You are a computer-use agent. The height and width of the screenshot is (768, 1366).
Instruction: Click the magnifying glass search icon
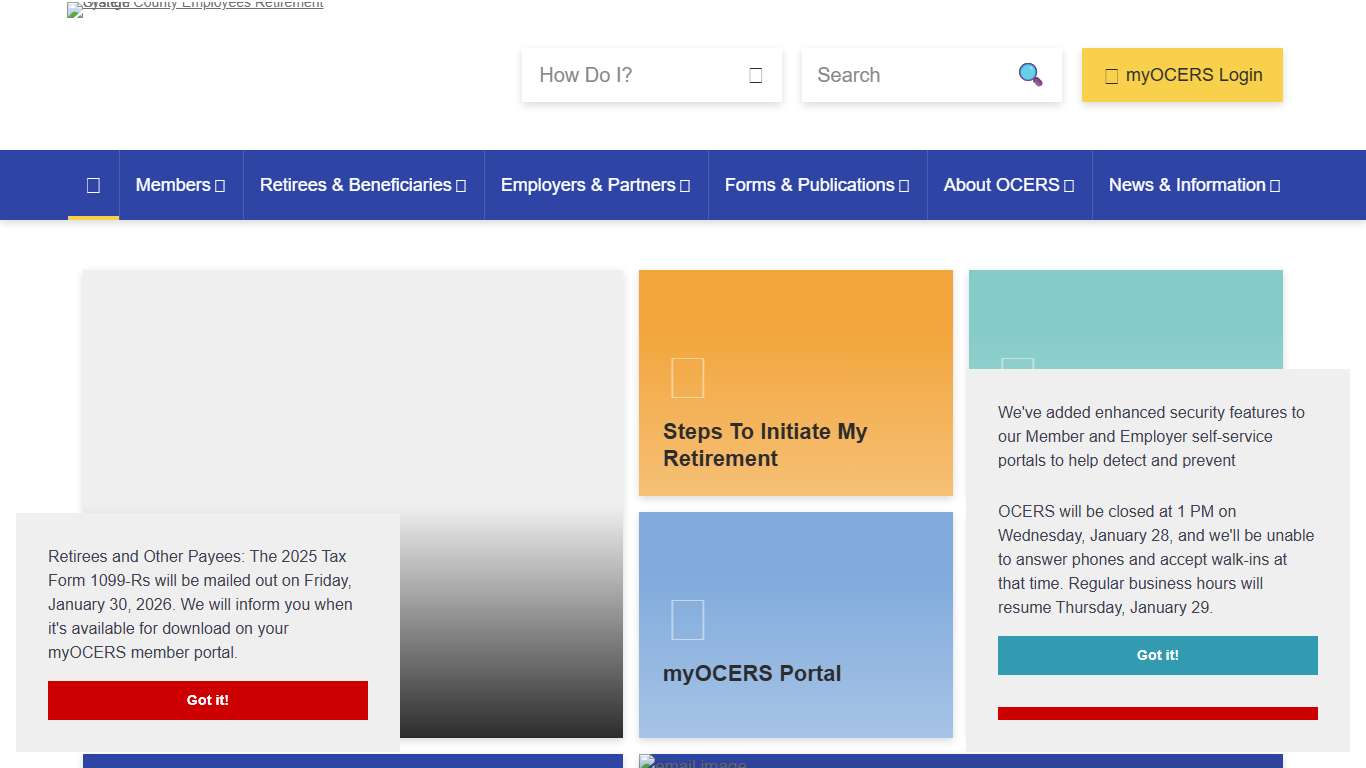(1030, 75)
